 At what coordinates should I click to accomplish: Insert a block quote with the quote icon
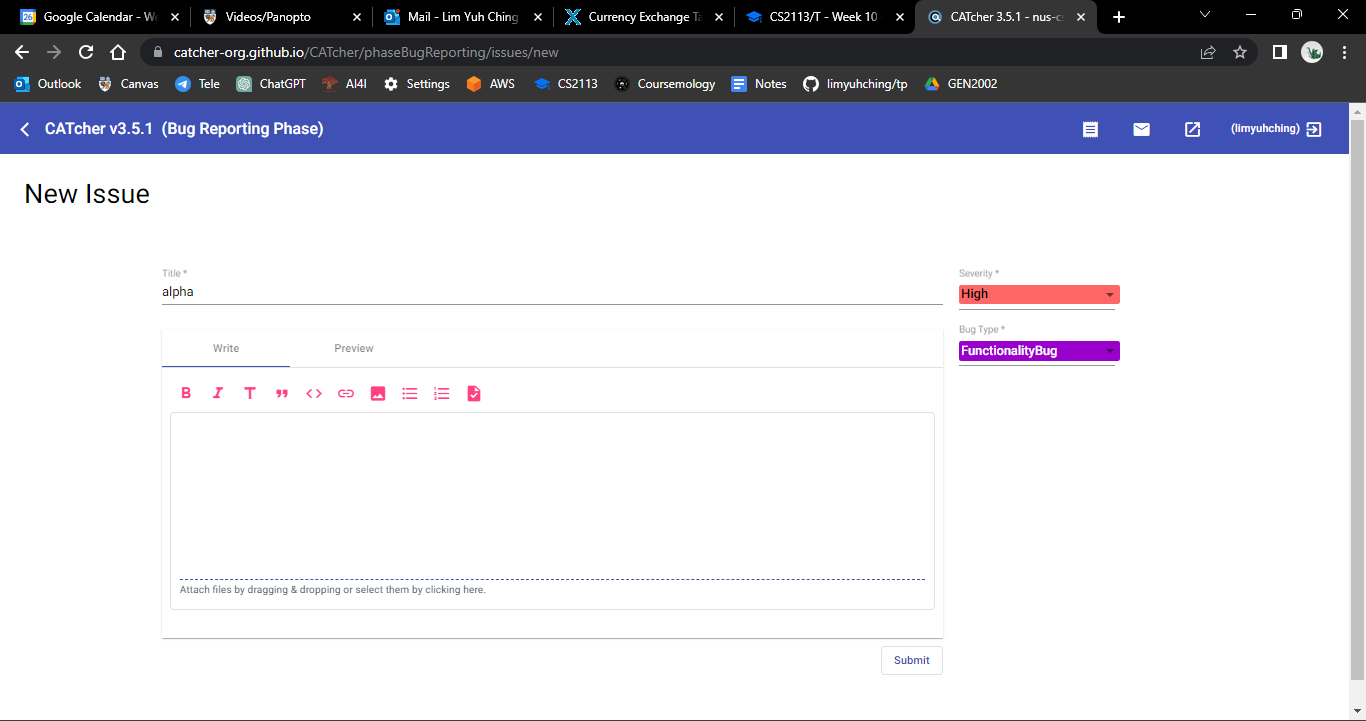pyautogui.click(x=282, y=393)
